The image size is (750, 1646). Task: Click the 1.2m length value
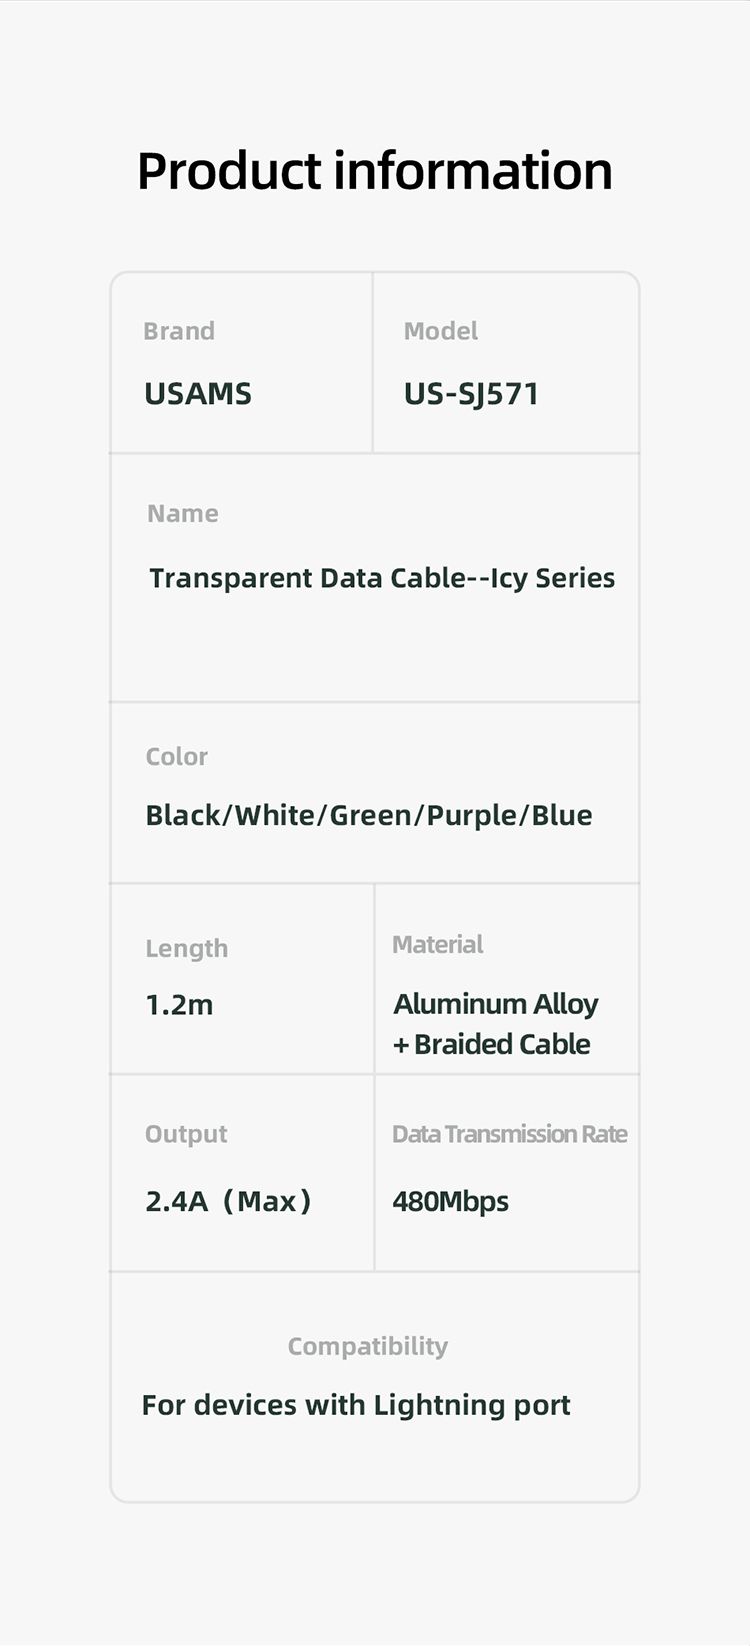click(180, 1005)
